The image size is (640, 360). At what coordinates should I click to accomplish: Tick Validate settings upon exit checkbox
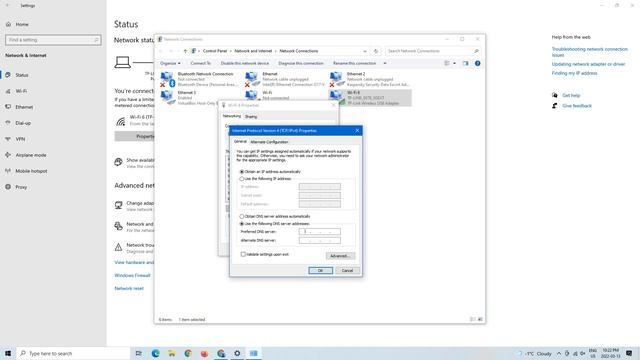(x=243, y=254)
